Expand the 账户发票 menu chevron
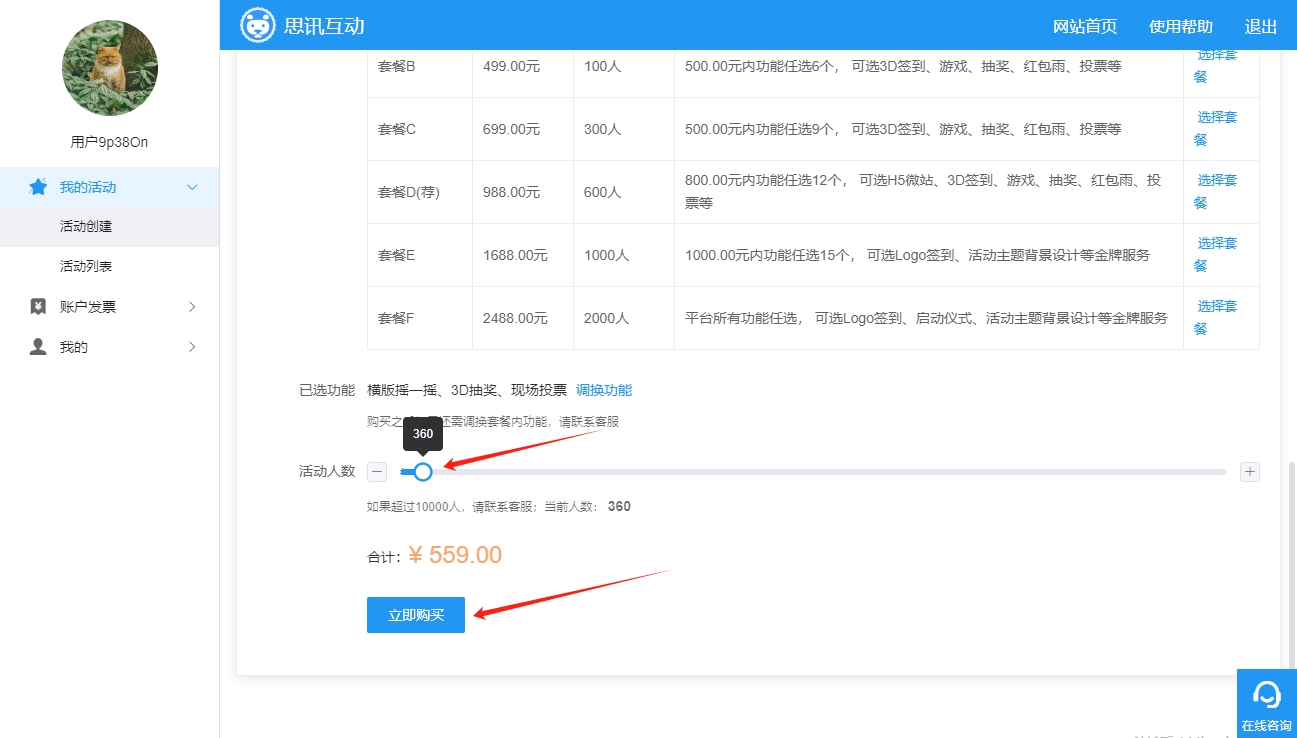 tap(193, 307)
